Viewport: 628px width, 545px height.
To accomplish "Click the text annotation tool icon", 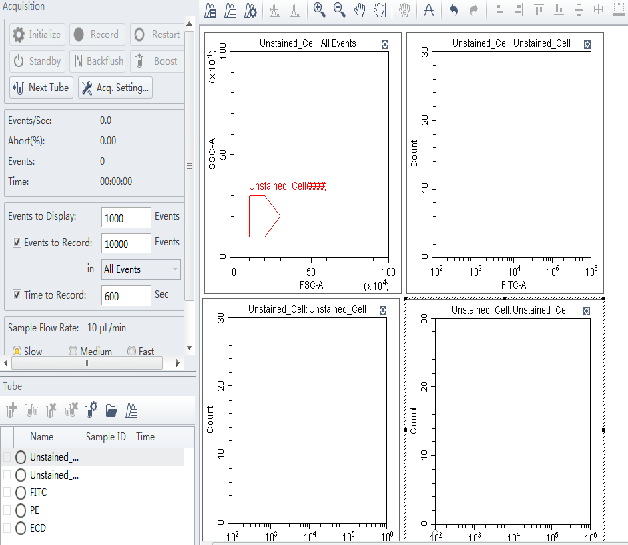I will pos(428,11).
